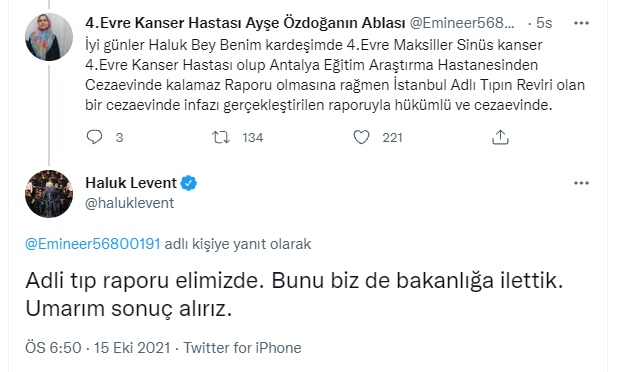Viewport: 628px width, 372px height.
Task: Retweet the Ayşe Özdoğan tweet
Action: pyautogui.click(x=221, y=137)
